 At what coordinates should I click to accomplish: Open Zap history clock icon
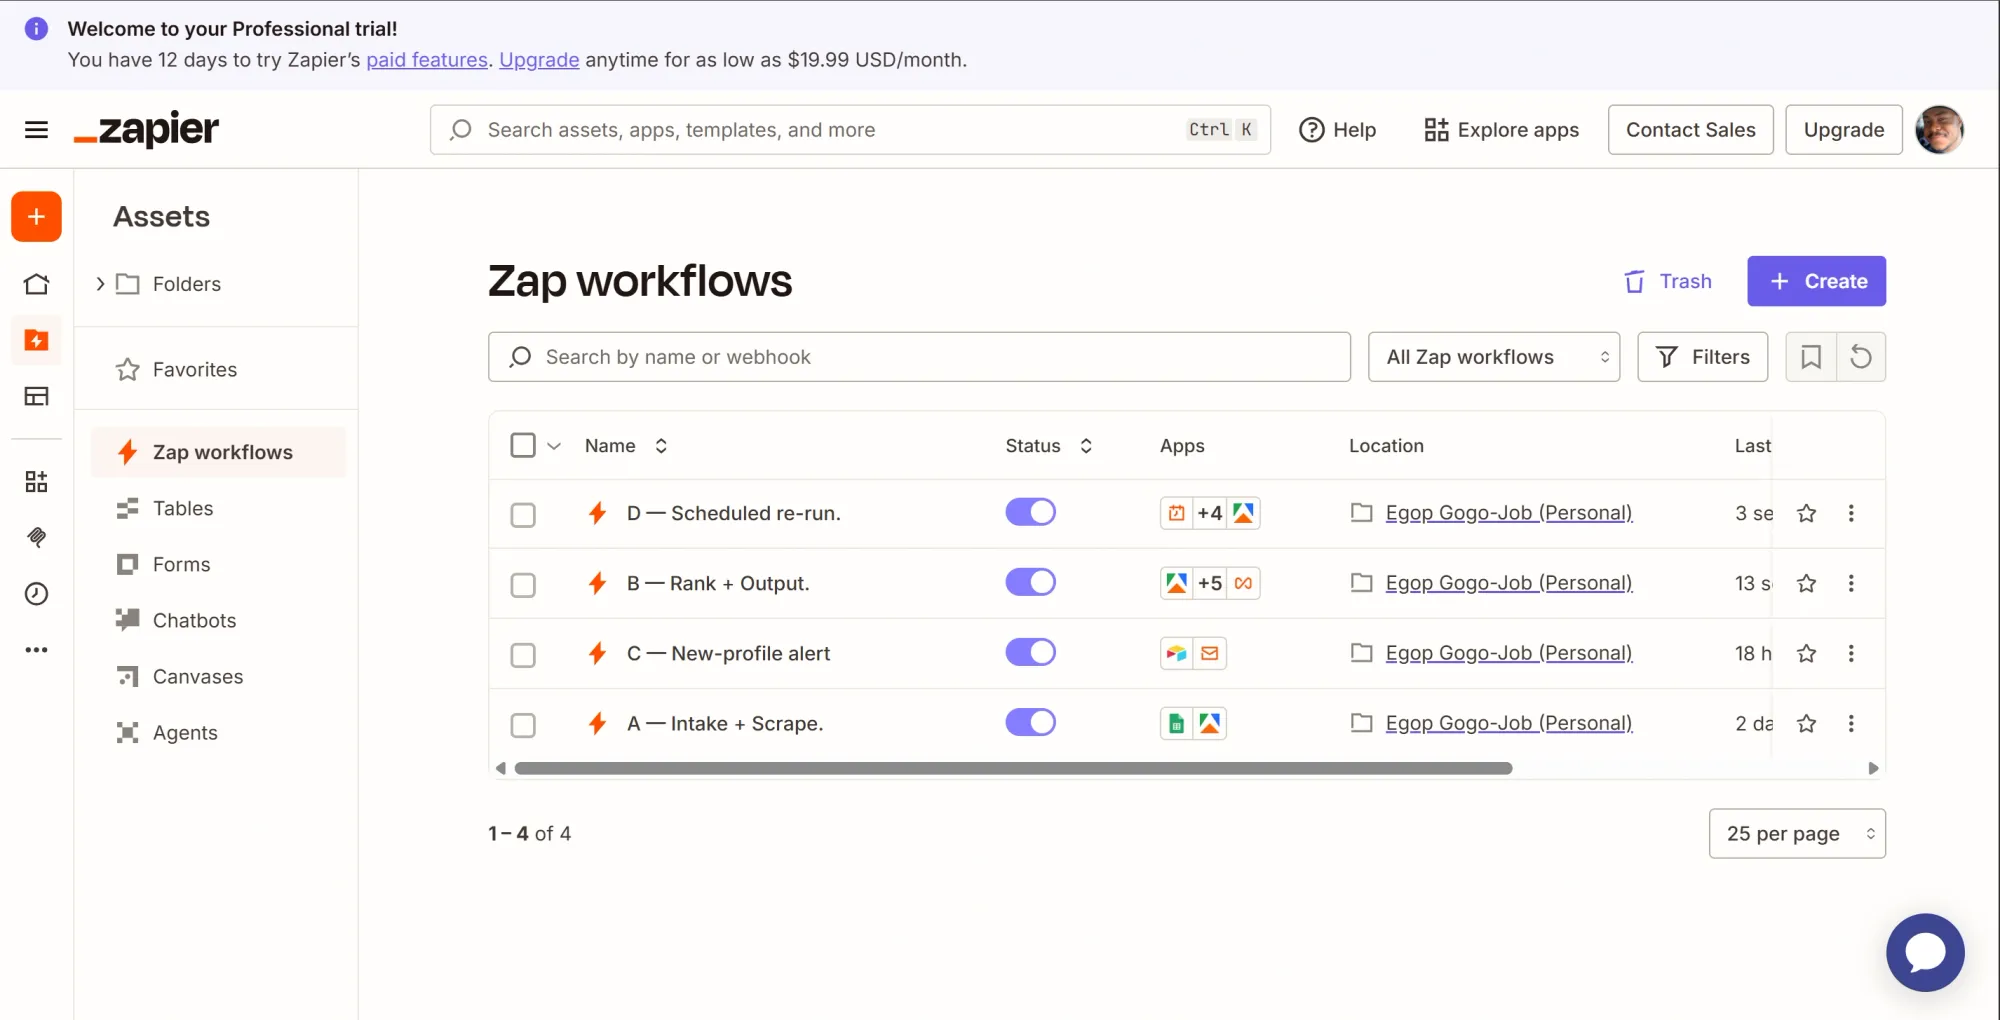point(36,594)
